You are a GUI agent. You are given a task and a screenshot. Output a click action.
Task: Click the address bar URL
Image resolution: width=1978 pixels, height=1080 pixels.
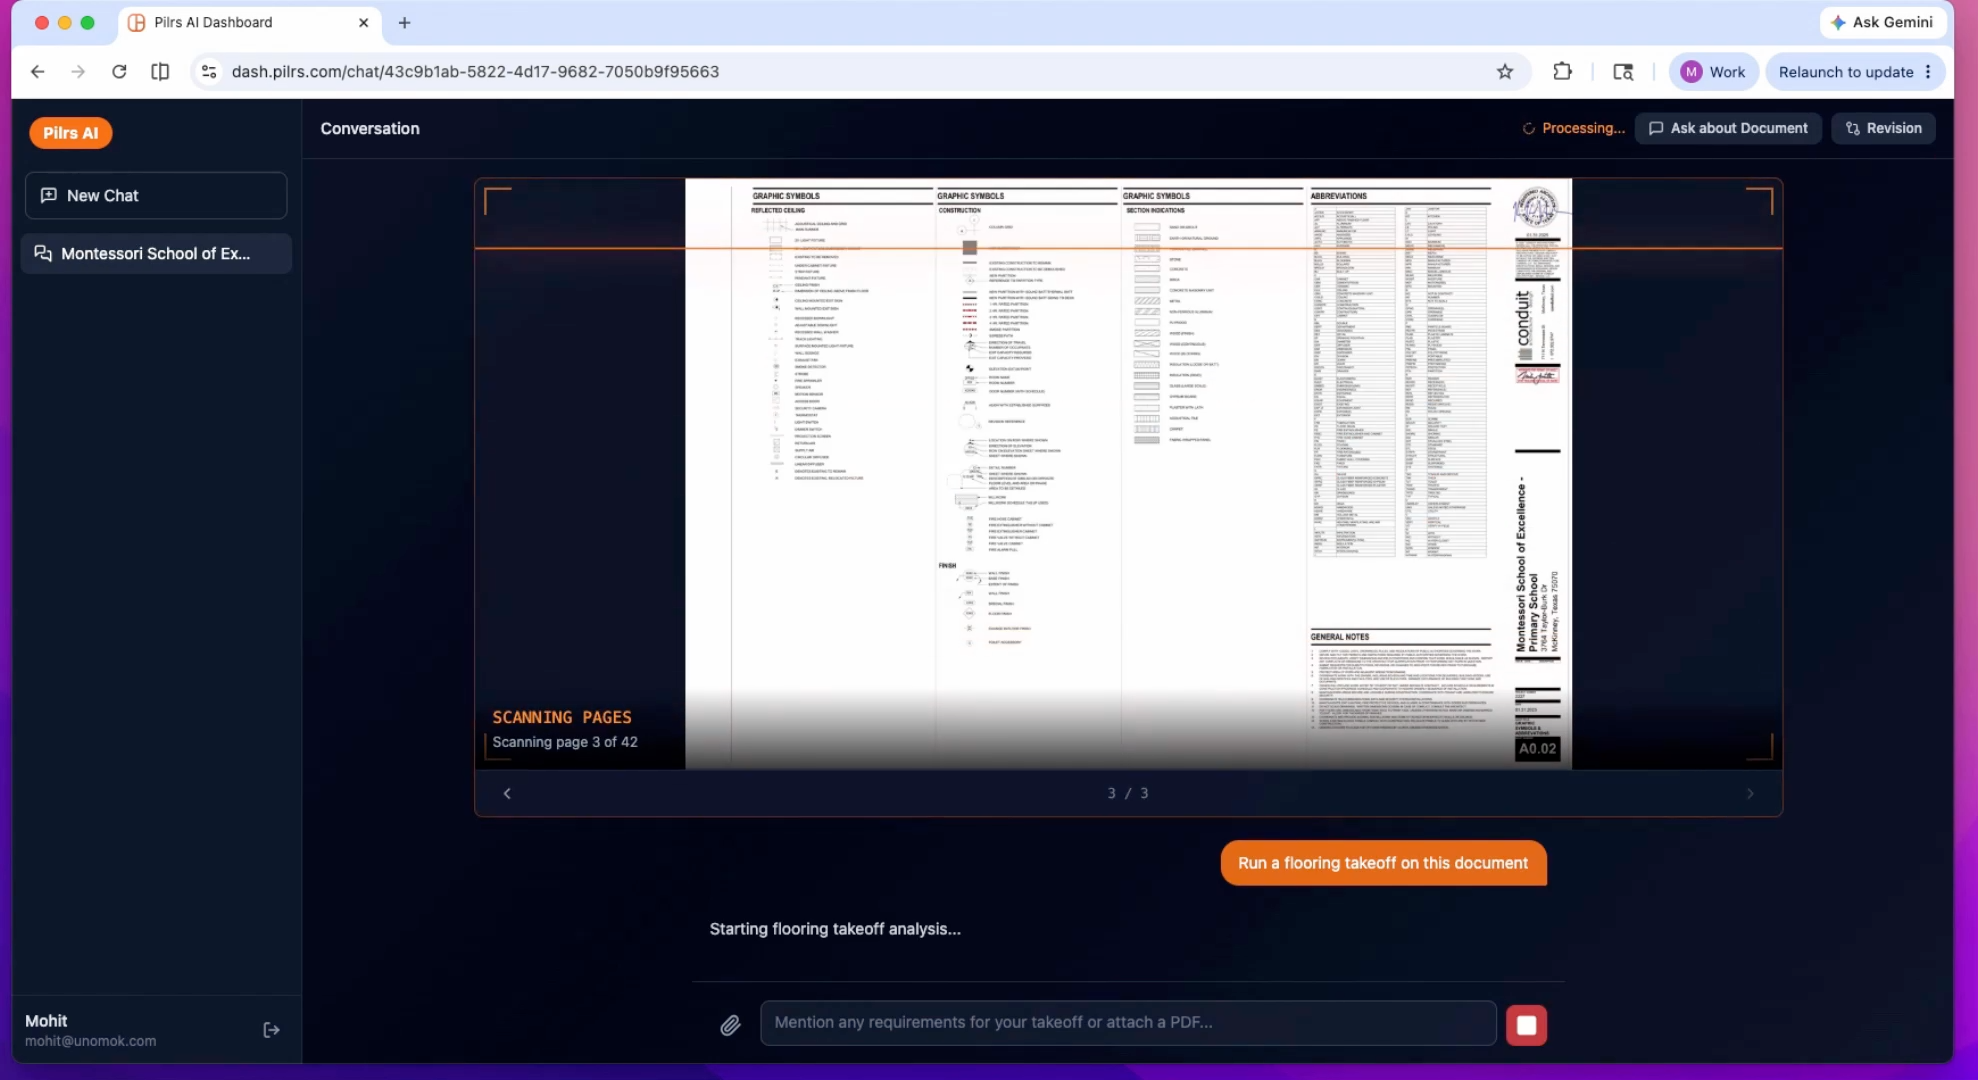coord(475,72)
